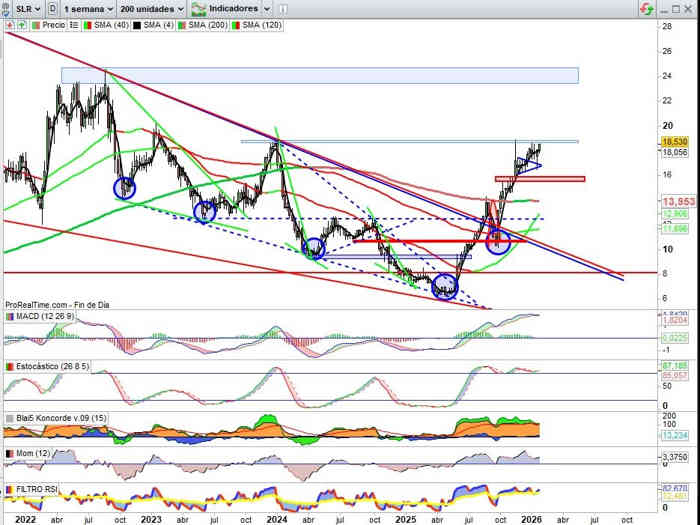
Task: Click the Blai5 Koncorde indicator icon
Action: tap(9, 418)
